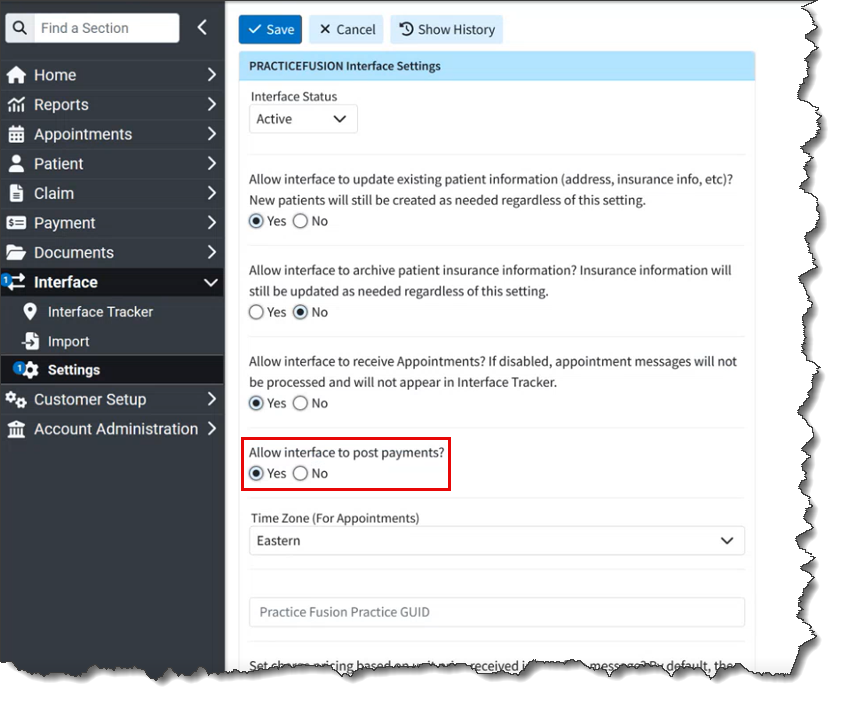The image size is (843, 703).
Task: Open the Appointments menu item
Action: pos(112,134)
